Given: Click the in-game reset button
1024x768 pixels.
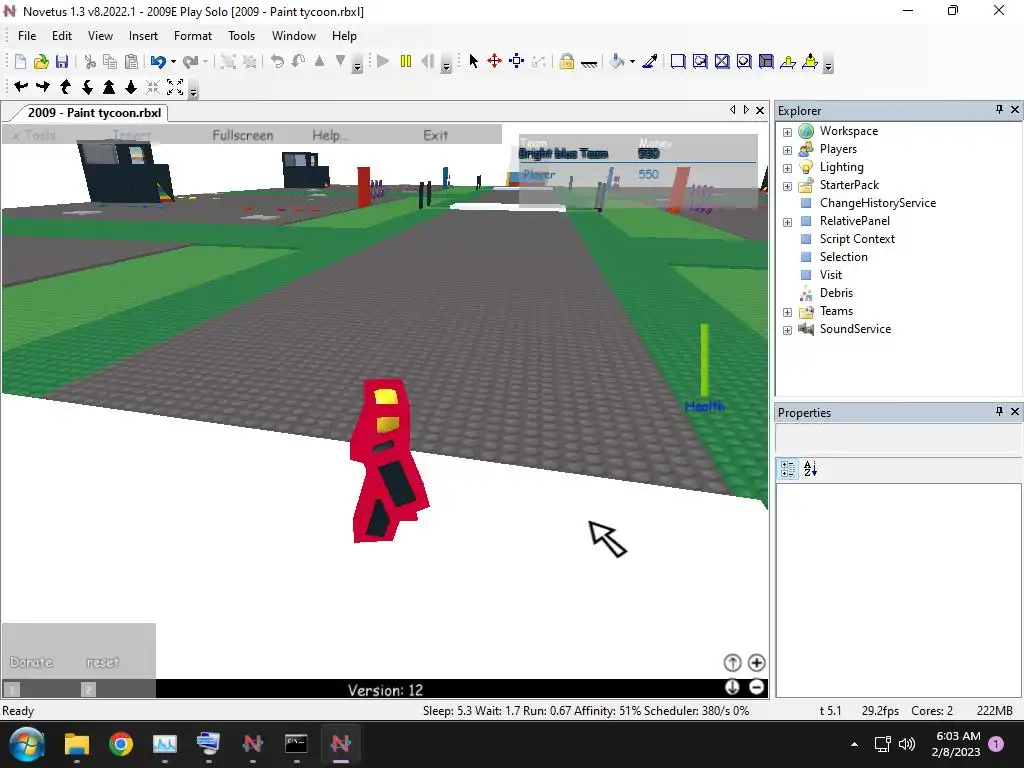Looking at the screenshot, I should click(x=103, y=662).
